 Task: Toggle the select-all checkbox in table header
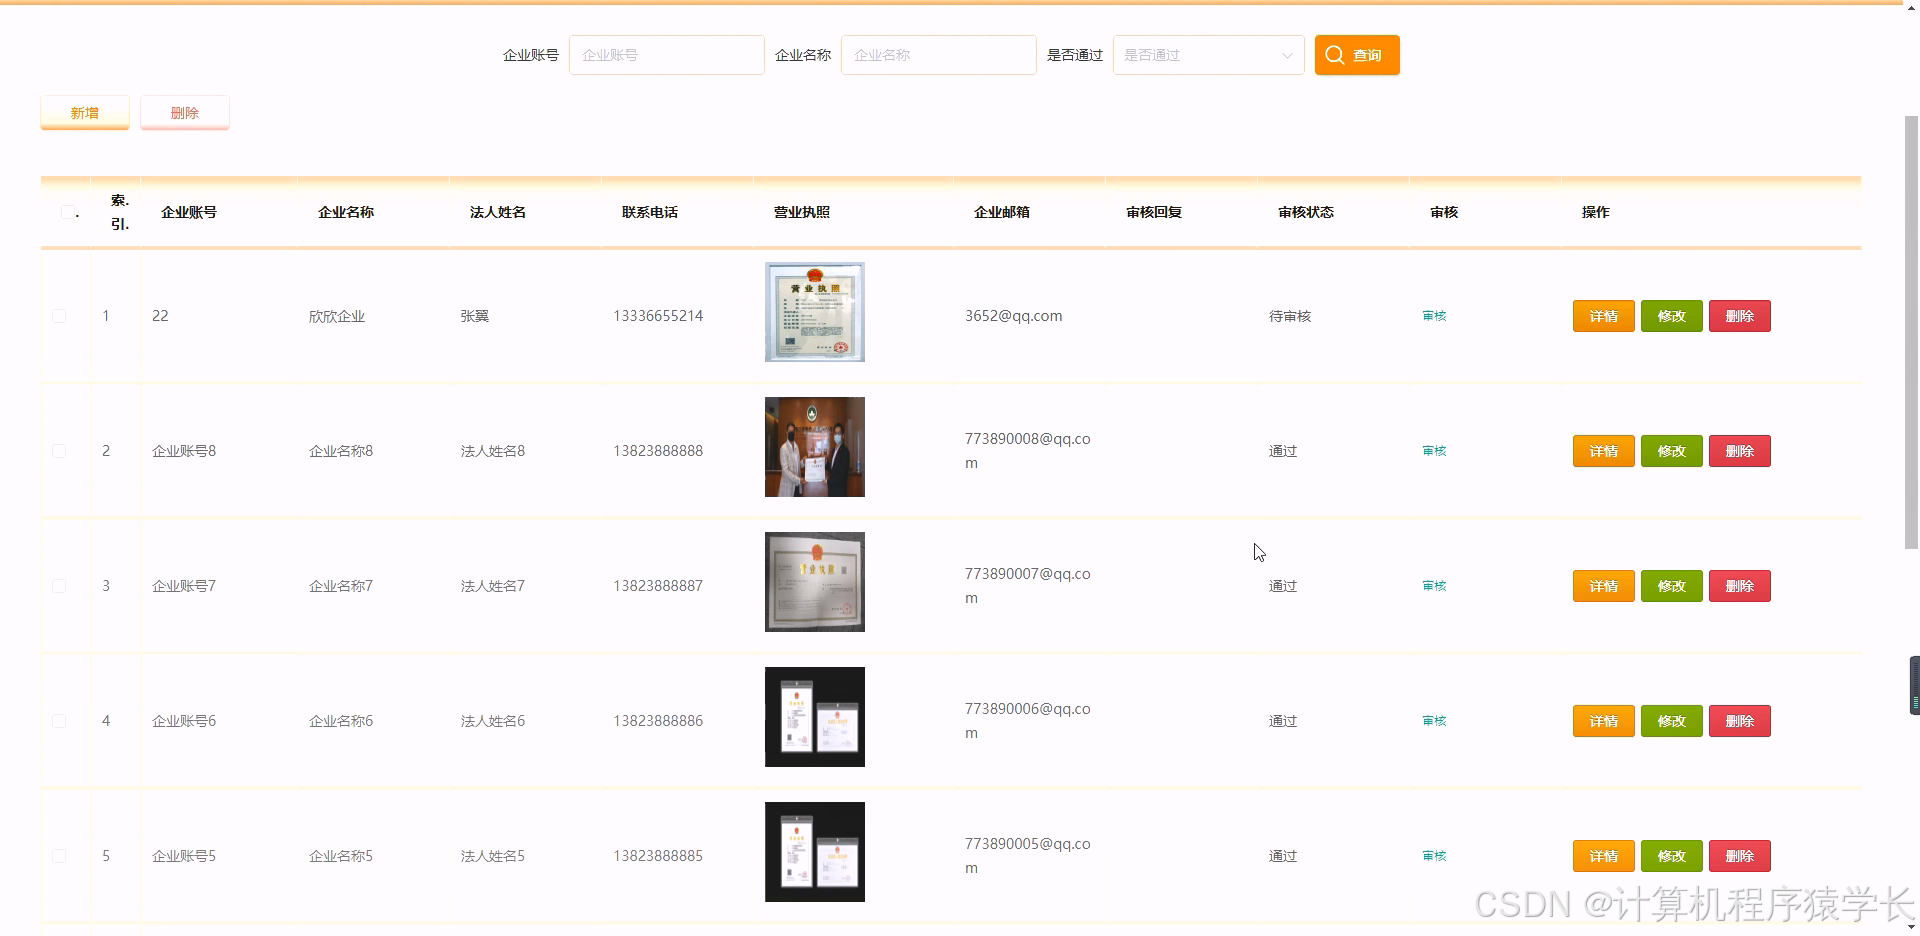point(66,212)
